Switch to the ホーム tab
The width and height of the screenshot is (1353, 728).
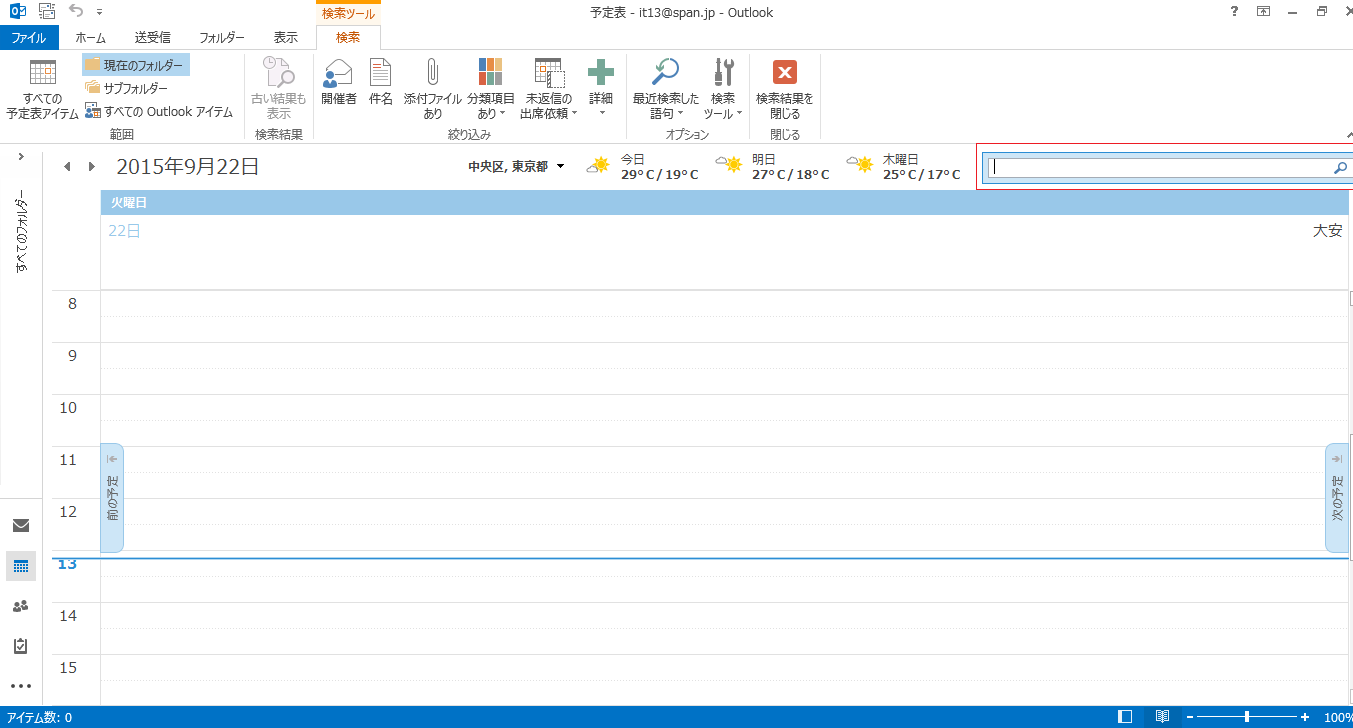(91, 38)
